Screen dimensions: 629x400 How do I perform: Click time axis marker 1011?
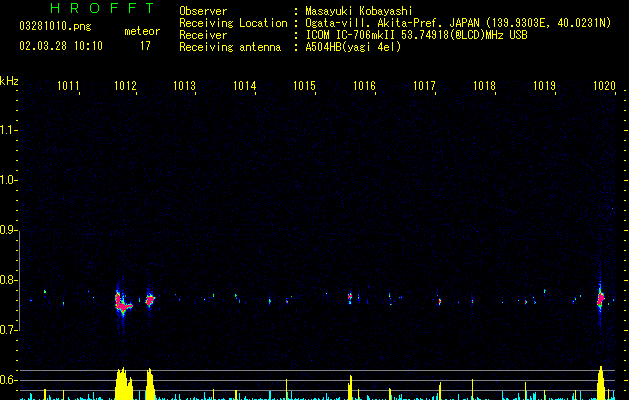click(x=68, y=86)
